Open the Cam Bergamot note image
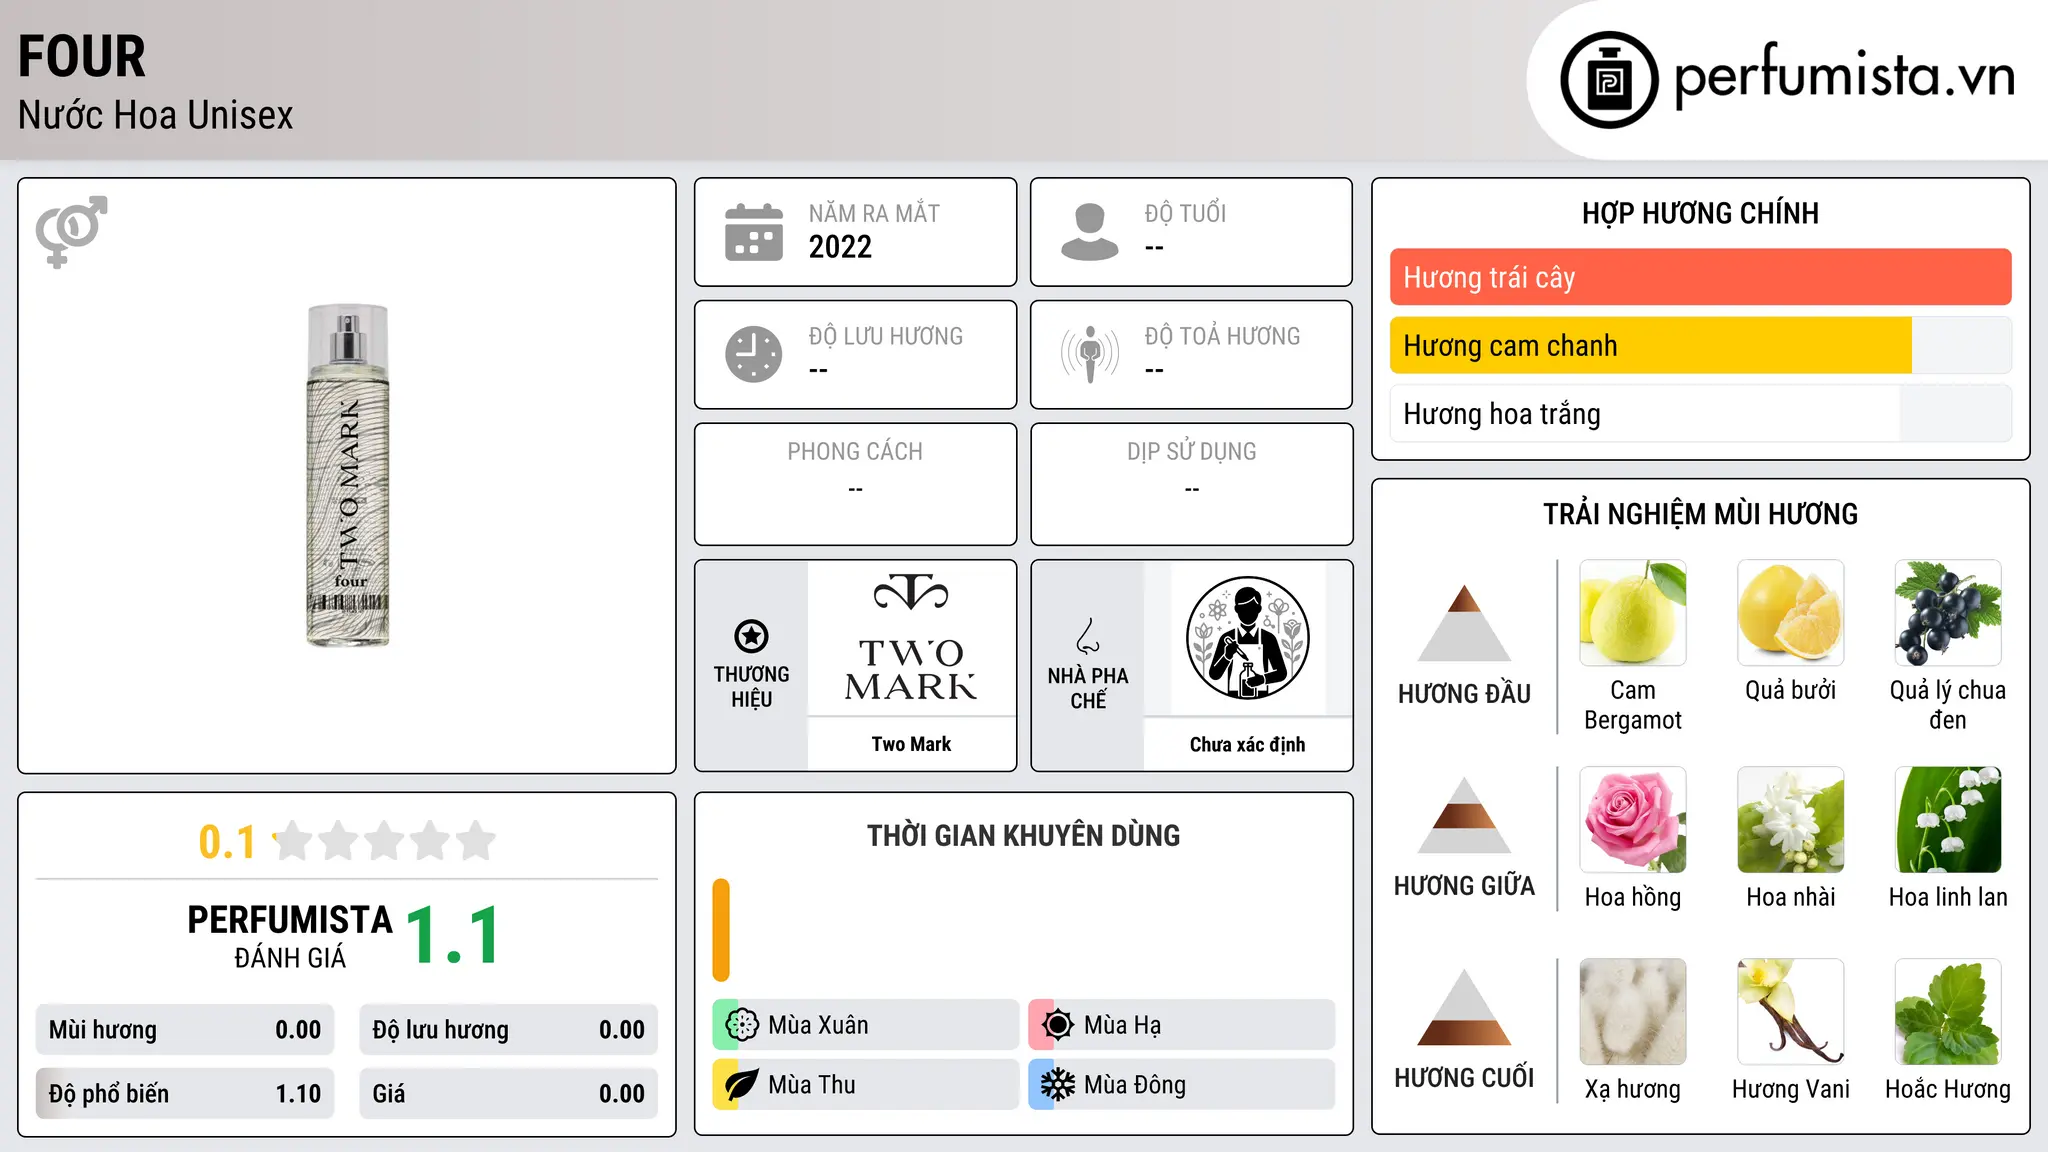This screenshot has height=1152, width=2048. click(1633, 613)
